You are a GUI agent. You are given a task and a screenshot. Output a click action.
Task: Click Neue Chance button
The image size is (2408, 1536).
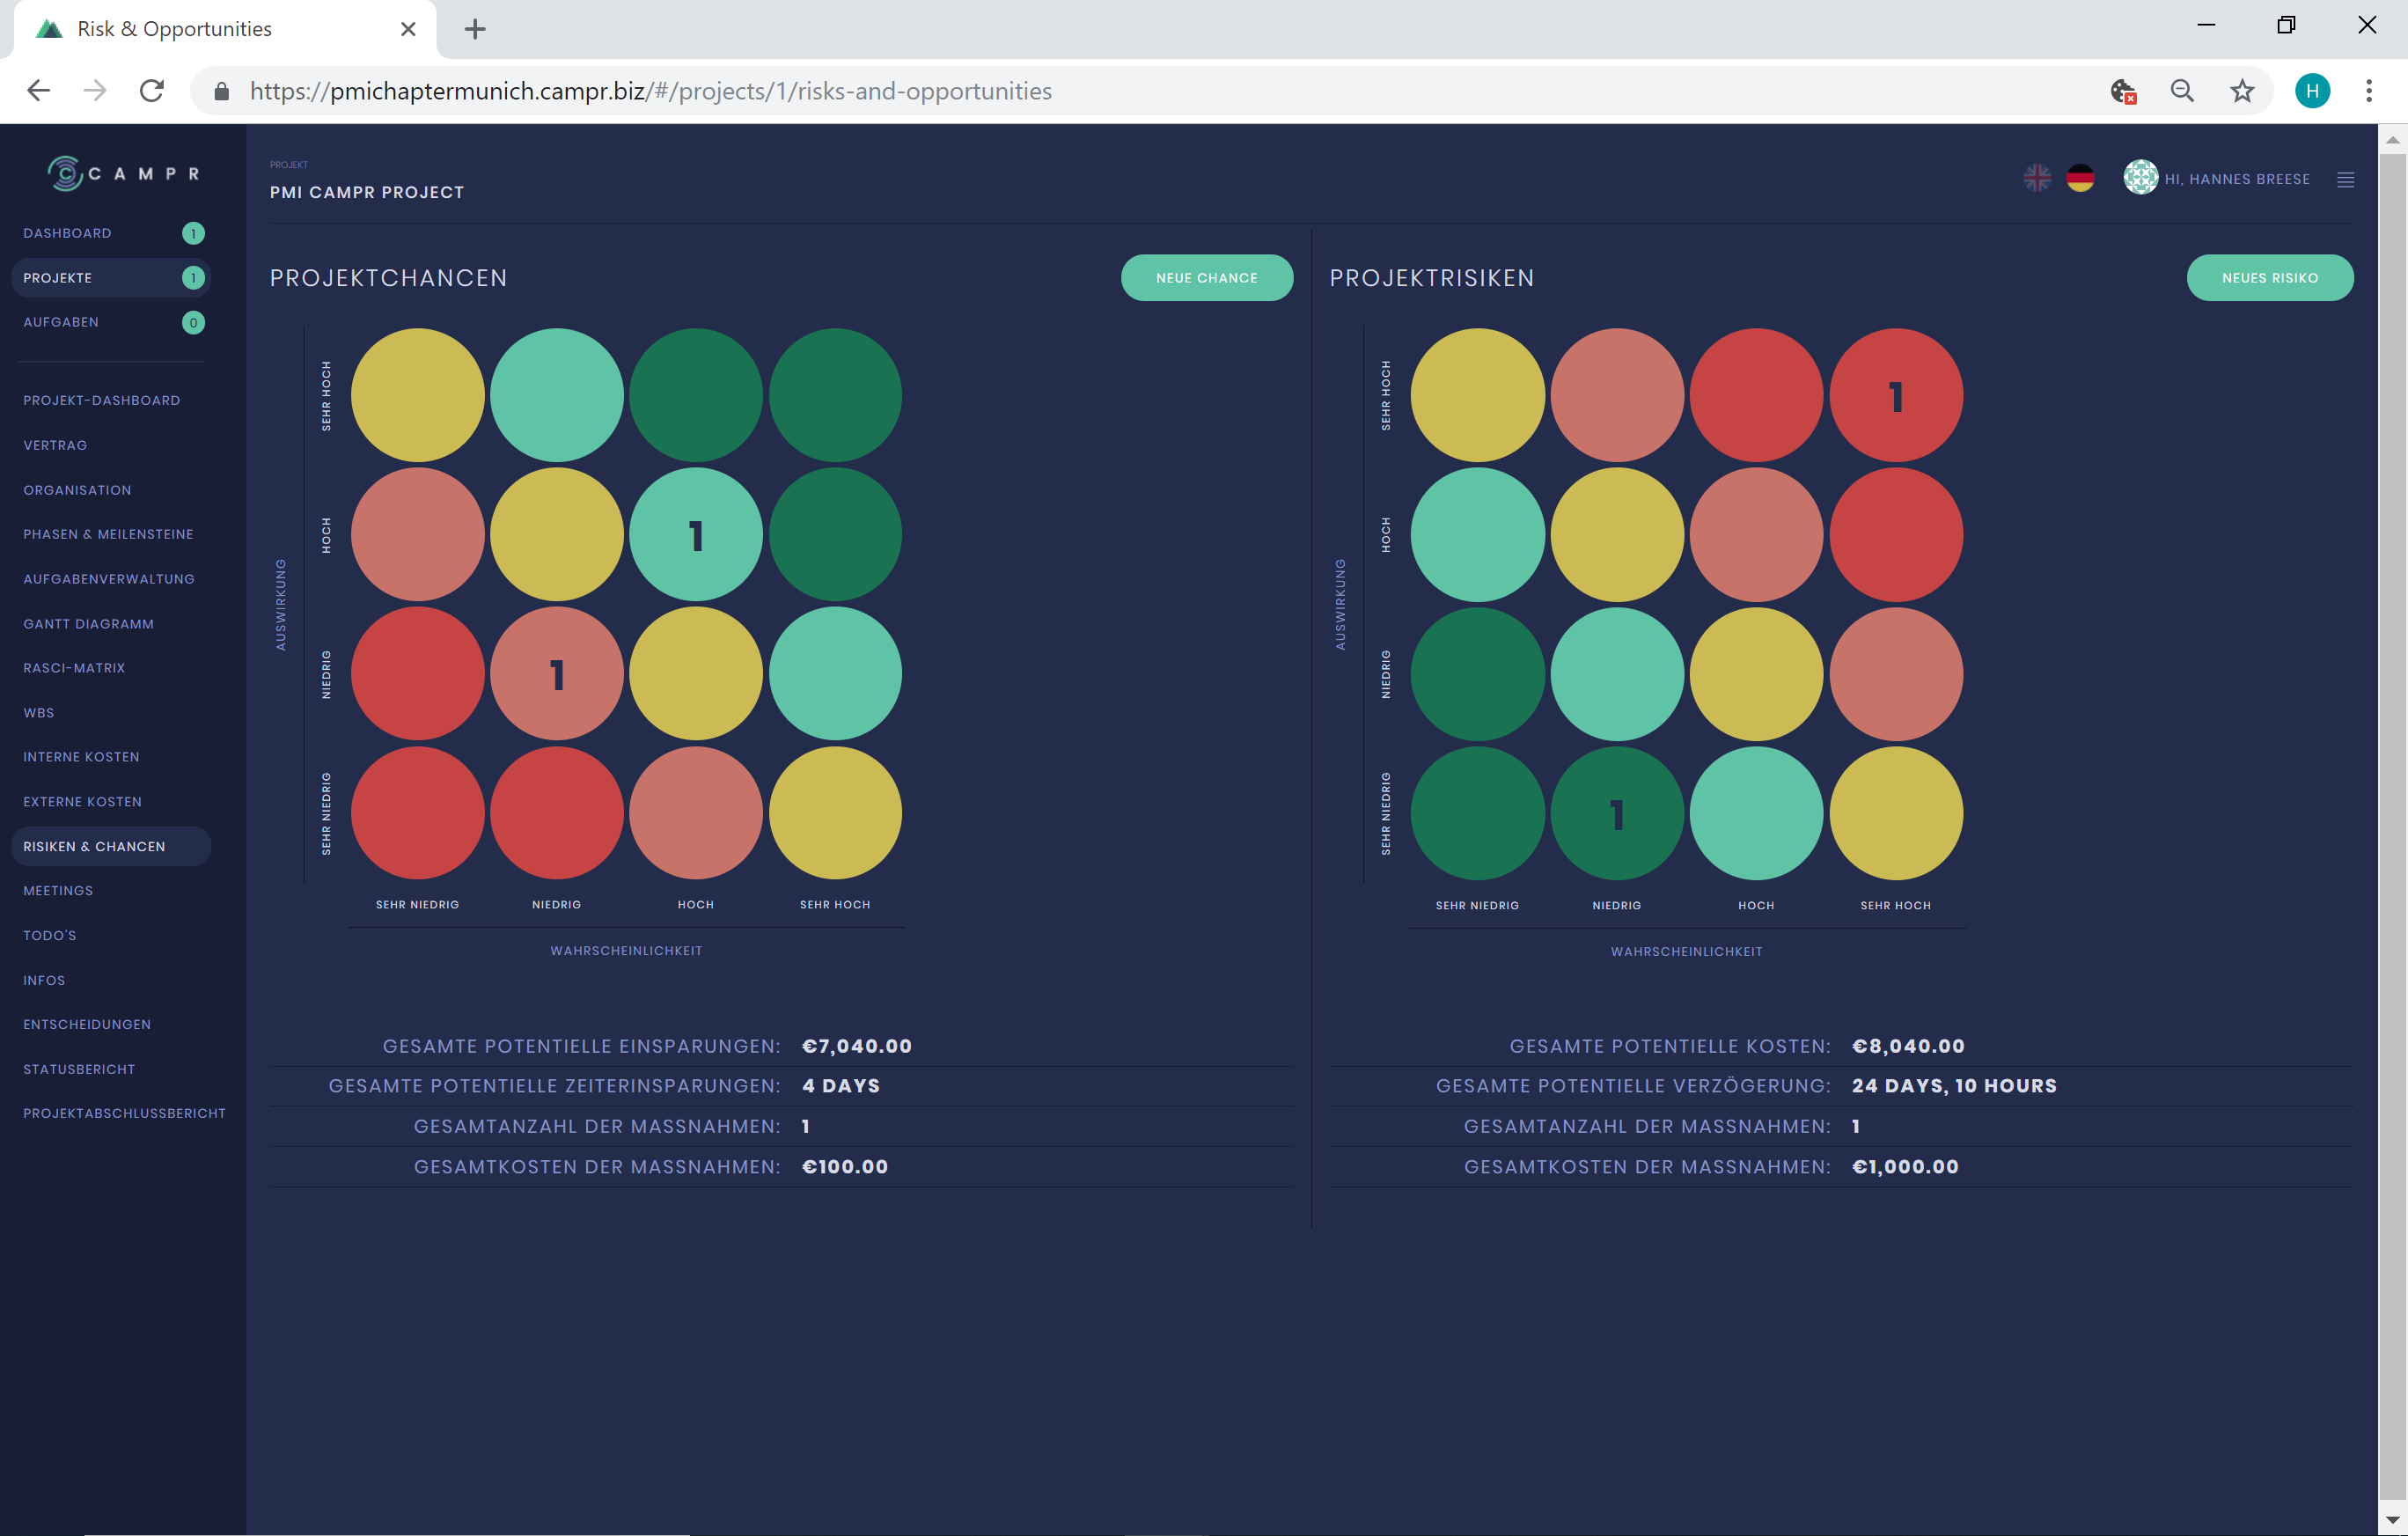coord(1206,278)
